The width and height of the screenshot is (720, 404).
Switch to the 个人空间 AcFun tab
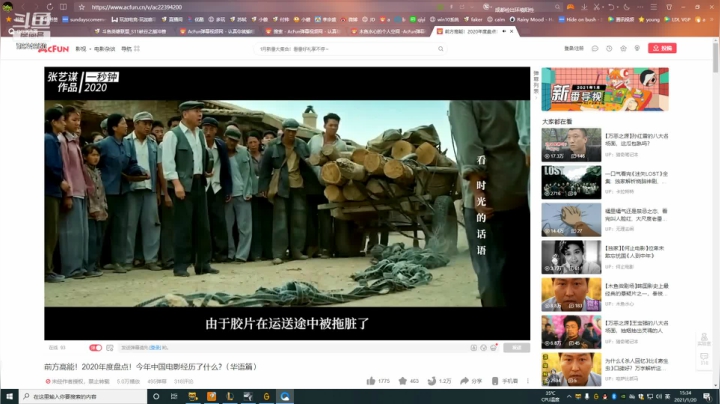[x=388, y=31]
